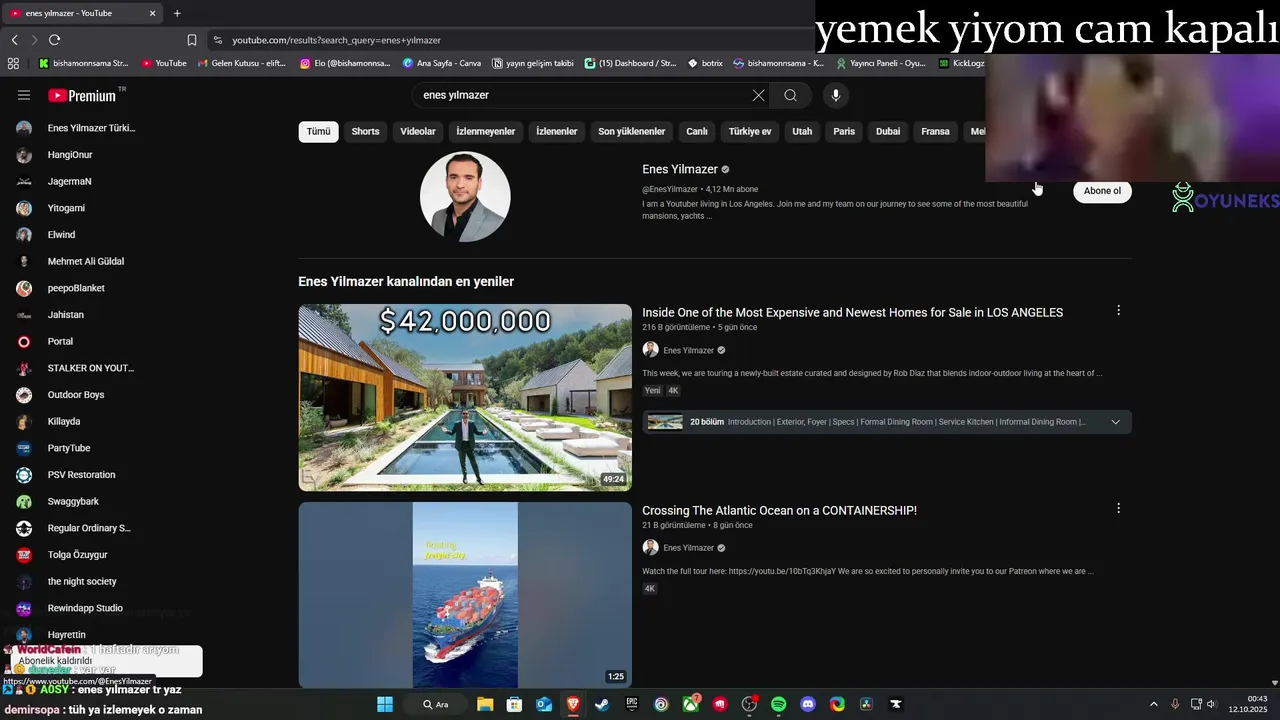
Task: Open Outlook from the taskbar
Action: 544,704
